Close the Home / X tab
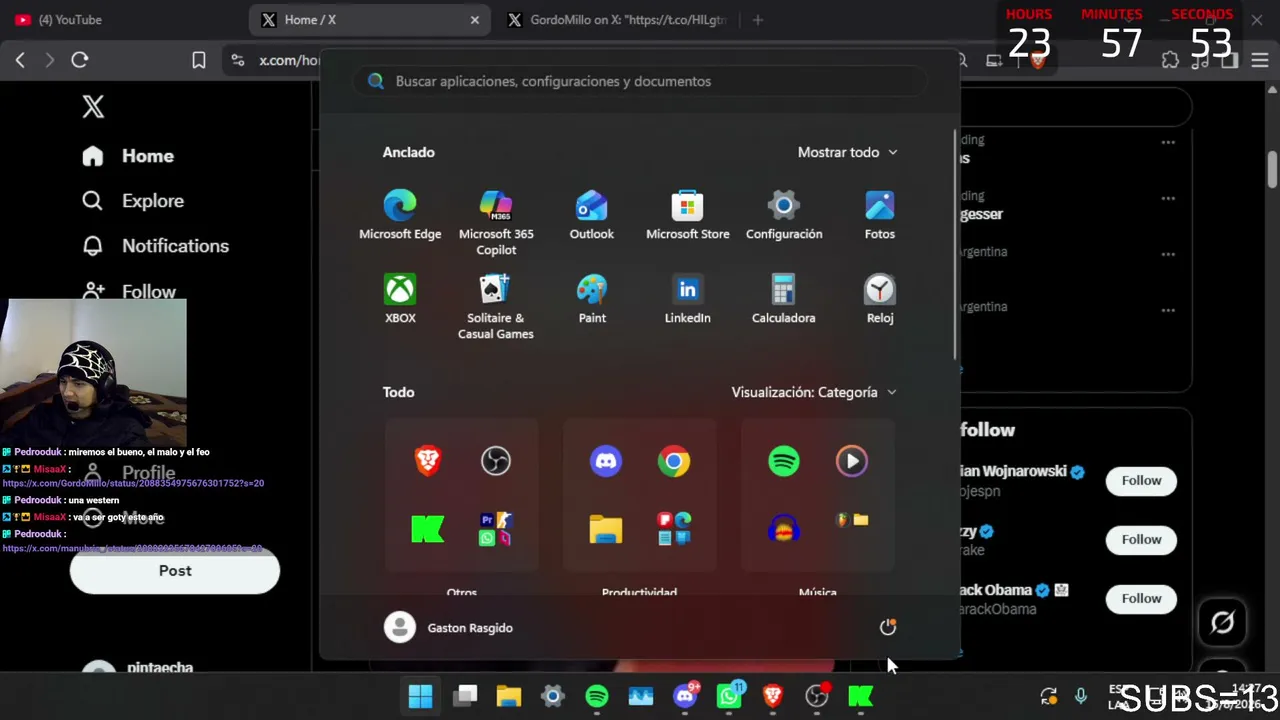The width and height of the screenshot is (1280, 720). [475, 20]
